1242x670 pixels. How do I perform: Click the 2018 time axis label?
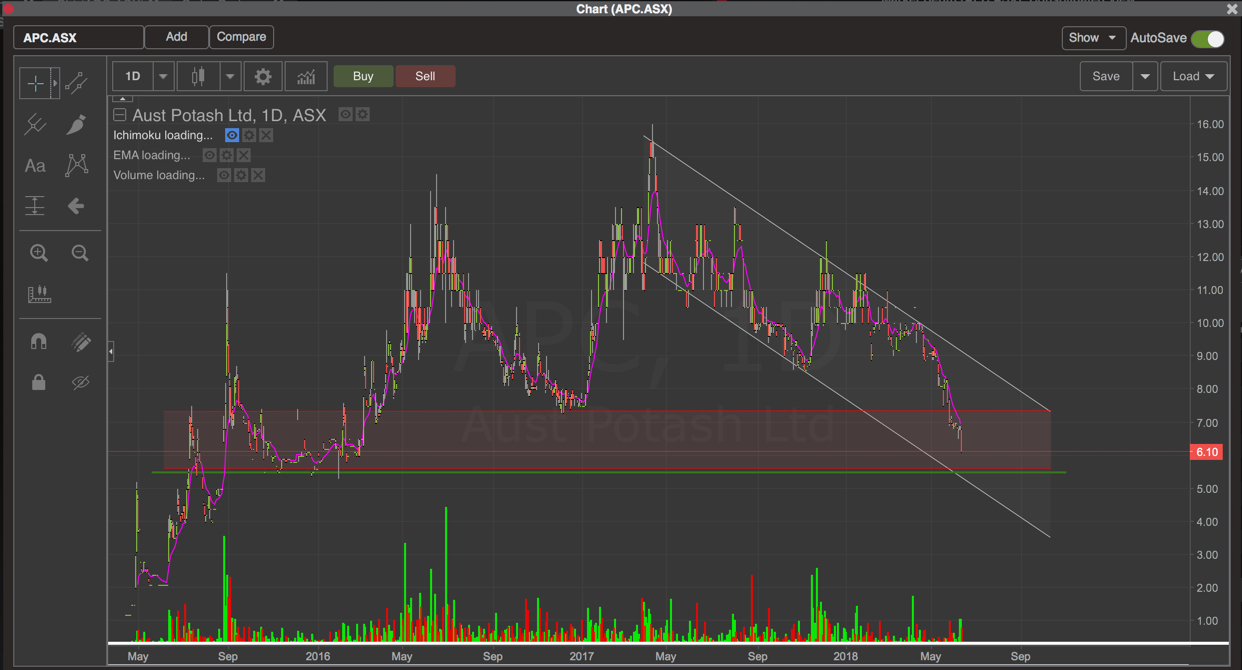846,656
